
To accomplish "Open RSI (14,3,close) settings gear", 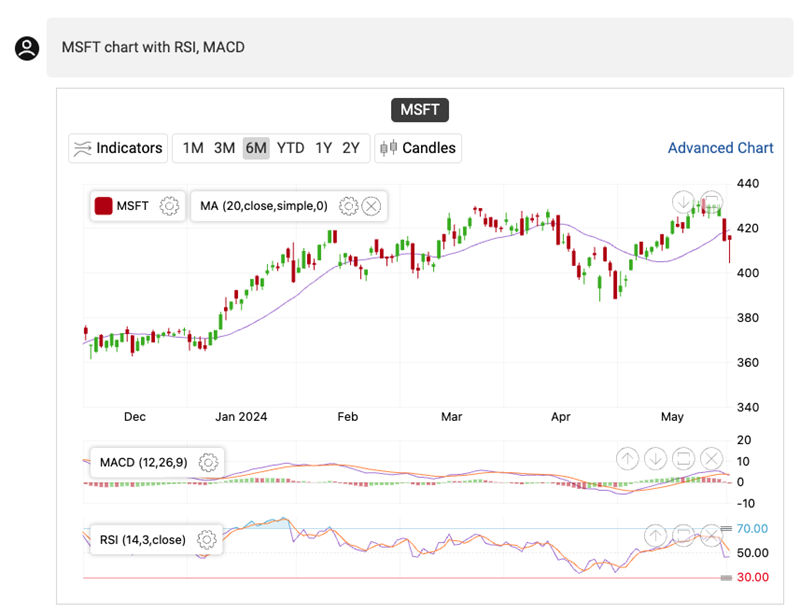I will [x=207, y=539].
